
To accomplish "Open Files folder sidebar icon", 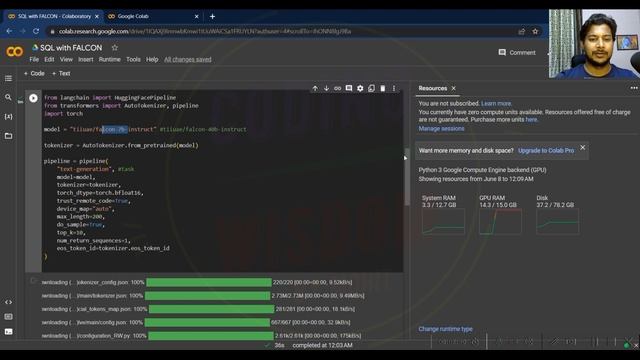I will click(x=8, y=136).
